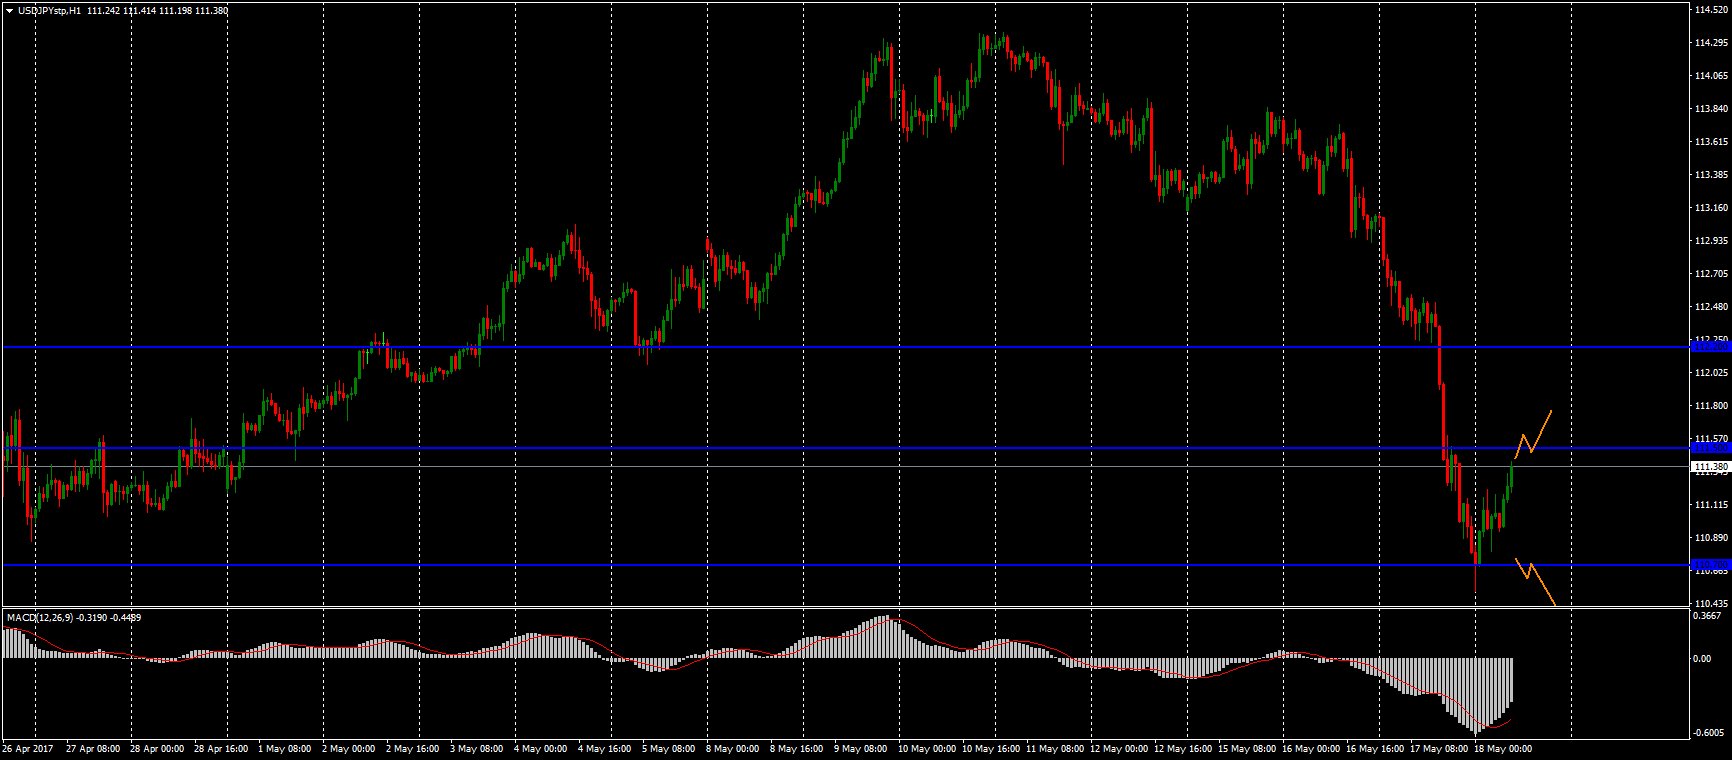Click the MACD histogram's deepest negative bars
1732x760 pixels.
coord(1477,725)
